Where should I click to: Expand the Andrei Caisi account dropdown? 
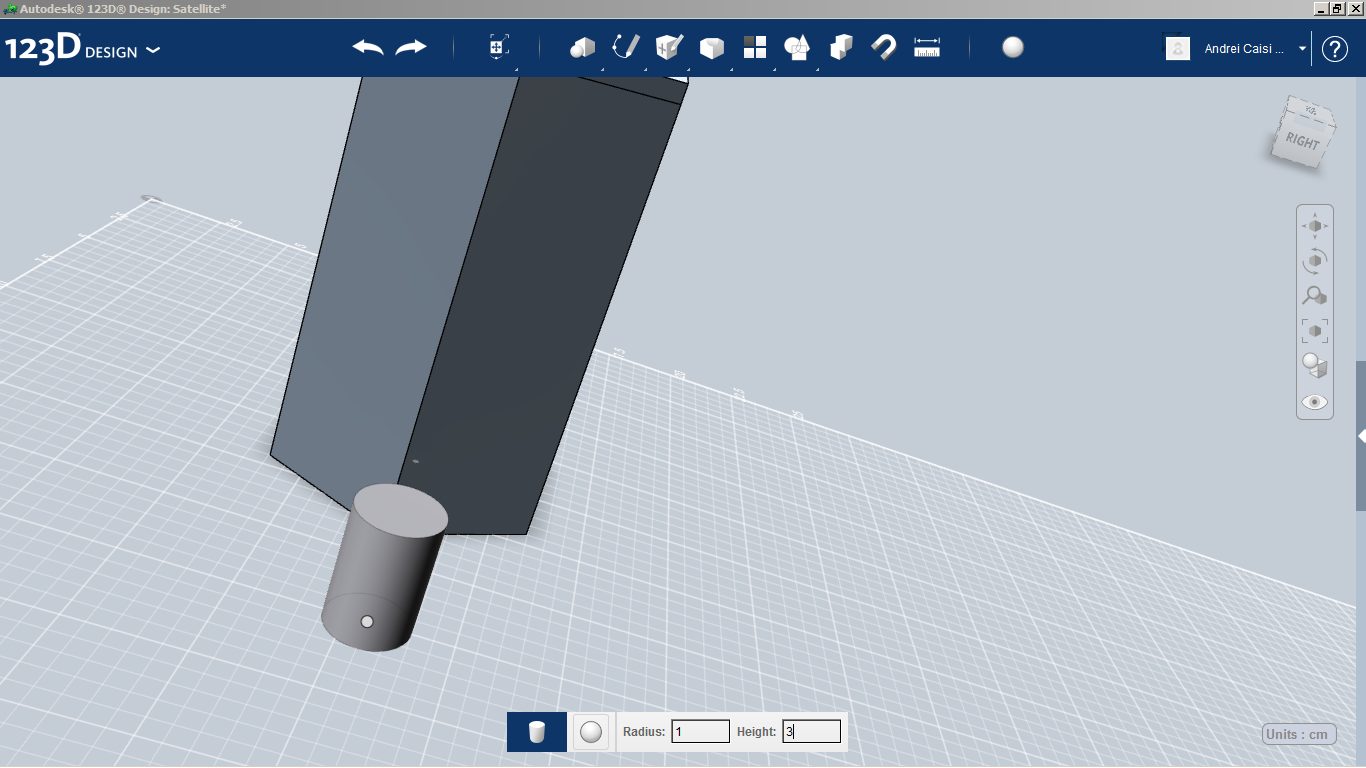[1302, 48]
